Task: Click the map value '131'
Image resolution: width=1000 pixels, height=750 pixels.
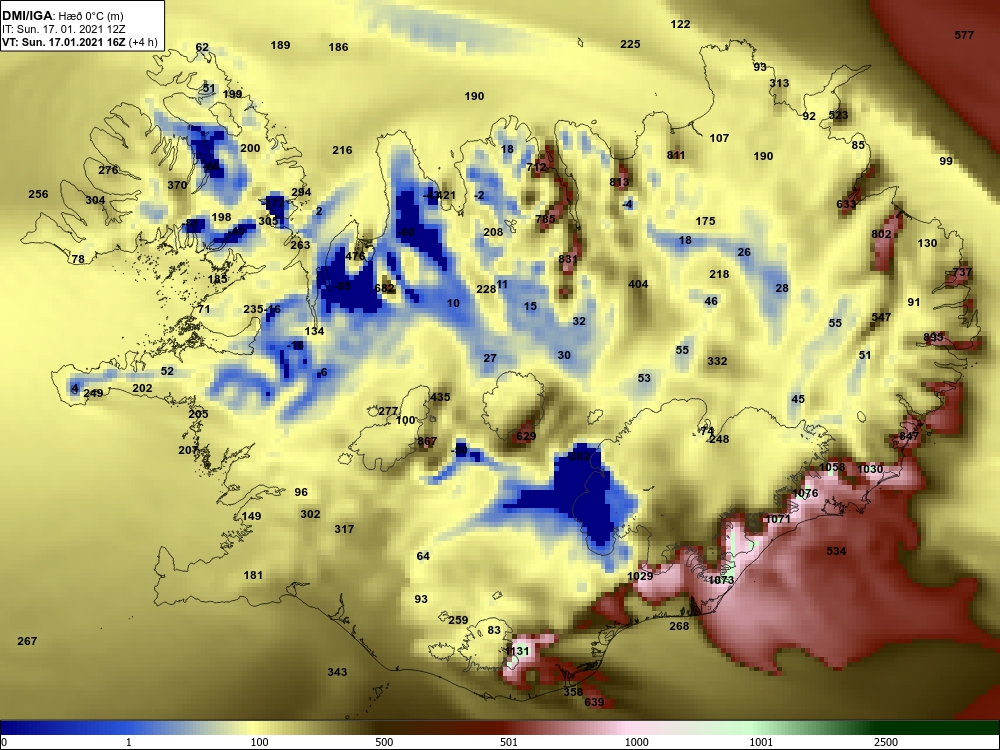Action: [x=518, y=652]
